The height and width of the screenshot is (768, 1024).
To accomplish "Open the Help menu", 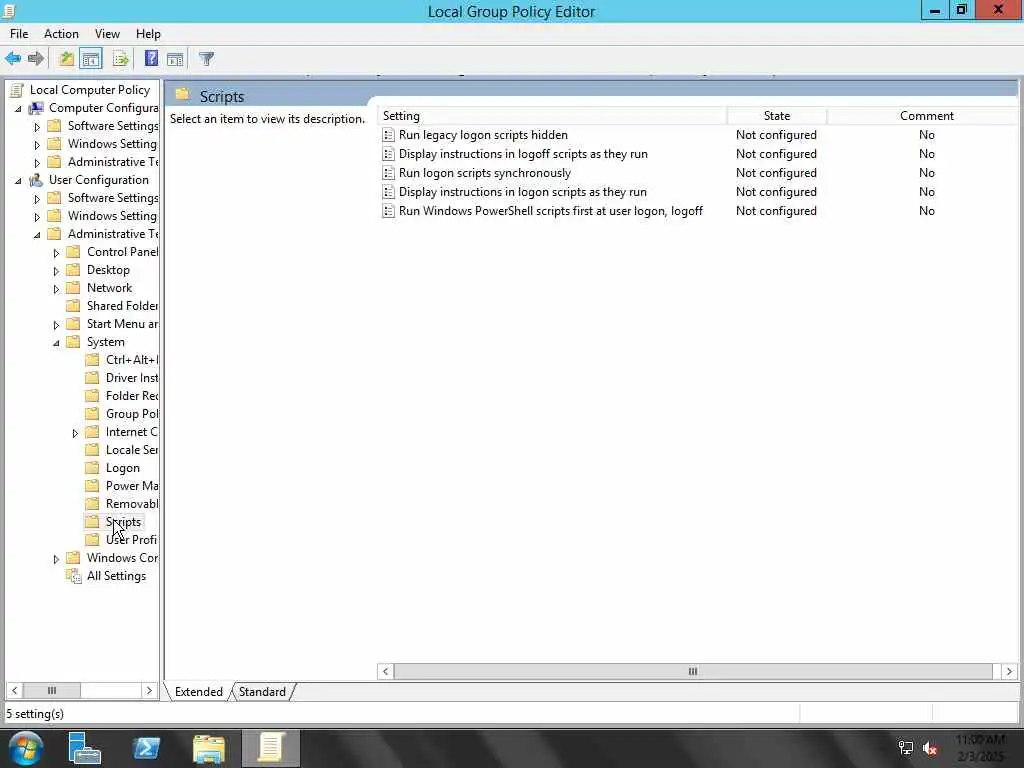I will [x=148, y=34].
